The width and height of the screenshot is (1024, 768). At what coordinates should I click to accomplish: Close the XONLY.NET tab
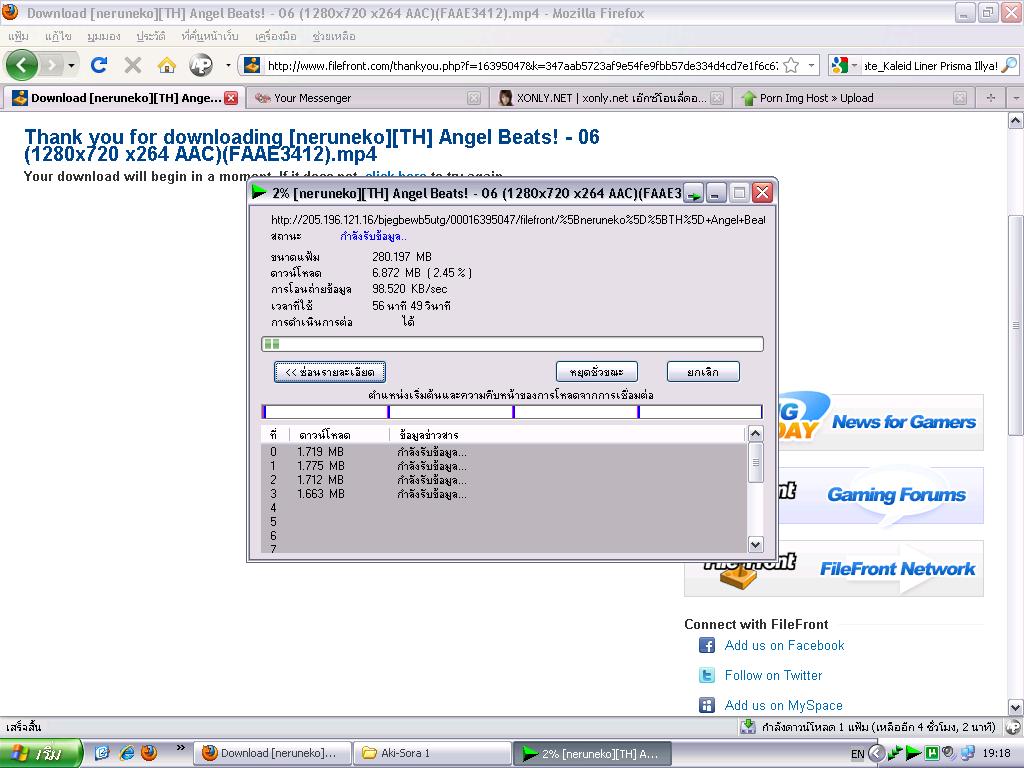(717, 98)
